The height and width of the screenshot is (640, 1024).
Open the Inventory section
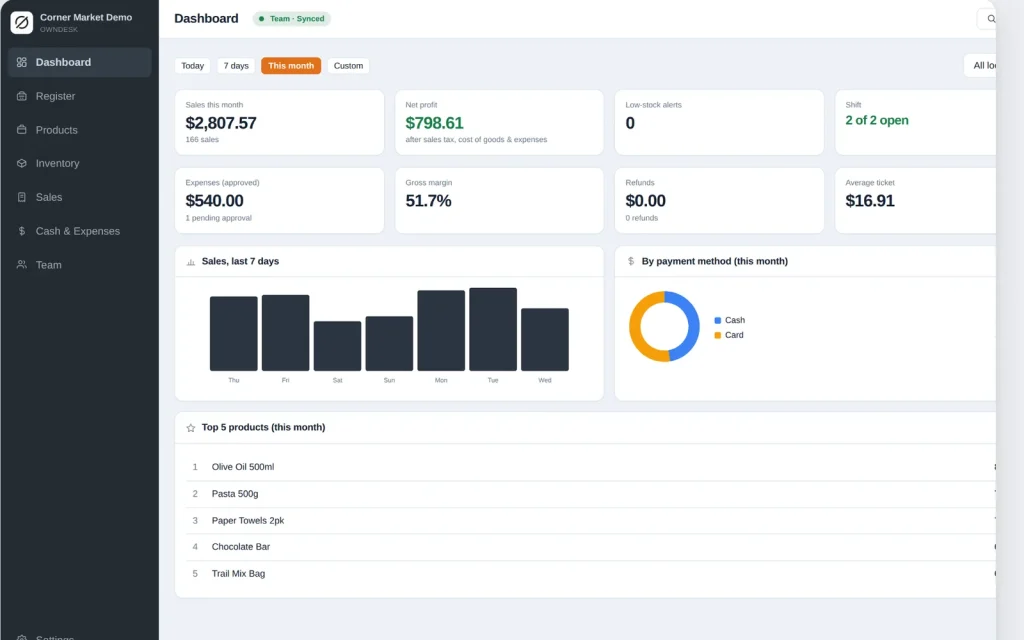pyautogui.click(x=80, y=163)
